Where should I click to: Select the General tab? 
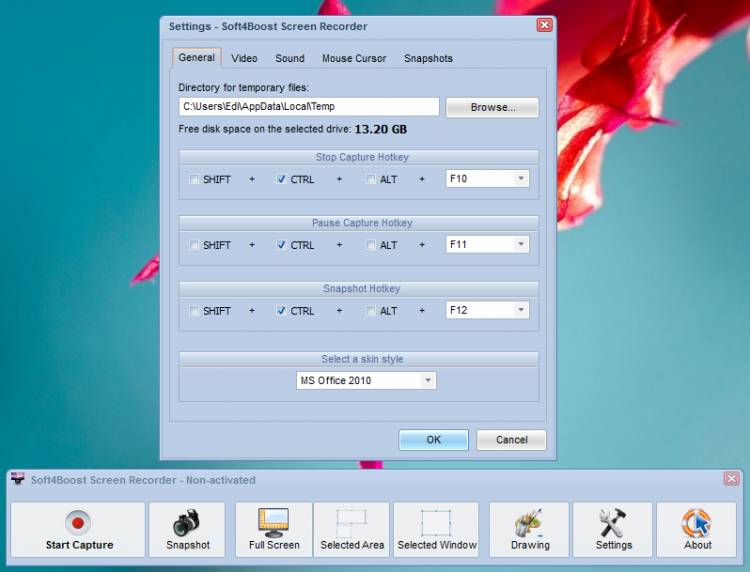197,57
